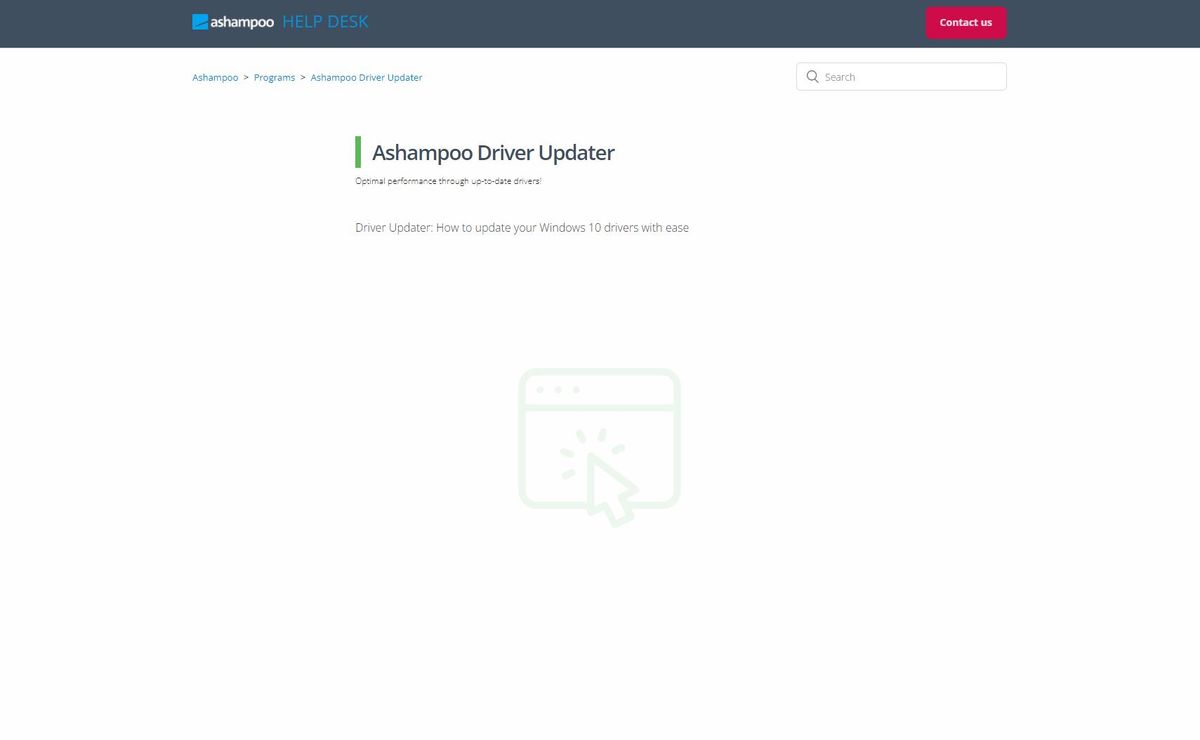Open the Ashampoo breadcrumb link

pos(214,77)
